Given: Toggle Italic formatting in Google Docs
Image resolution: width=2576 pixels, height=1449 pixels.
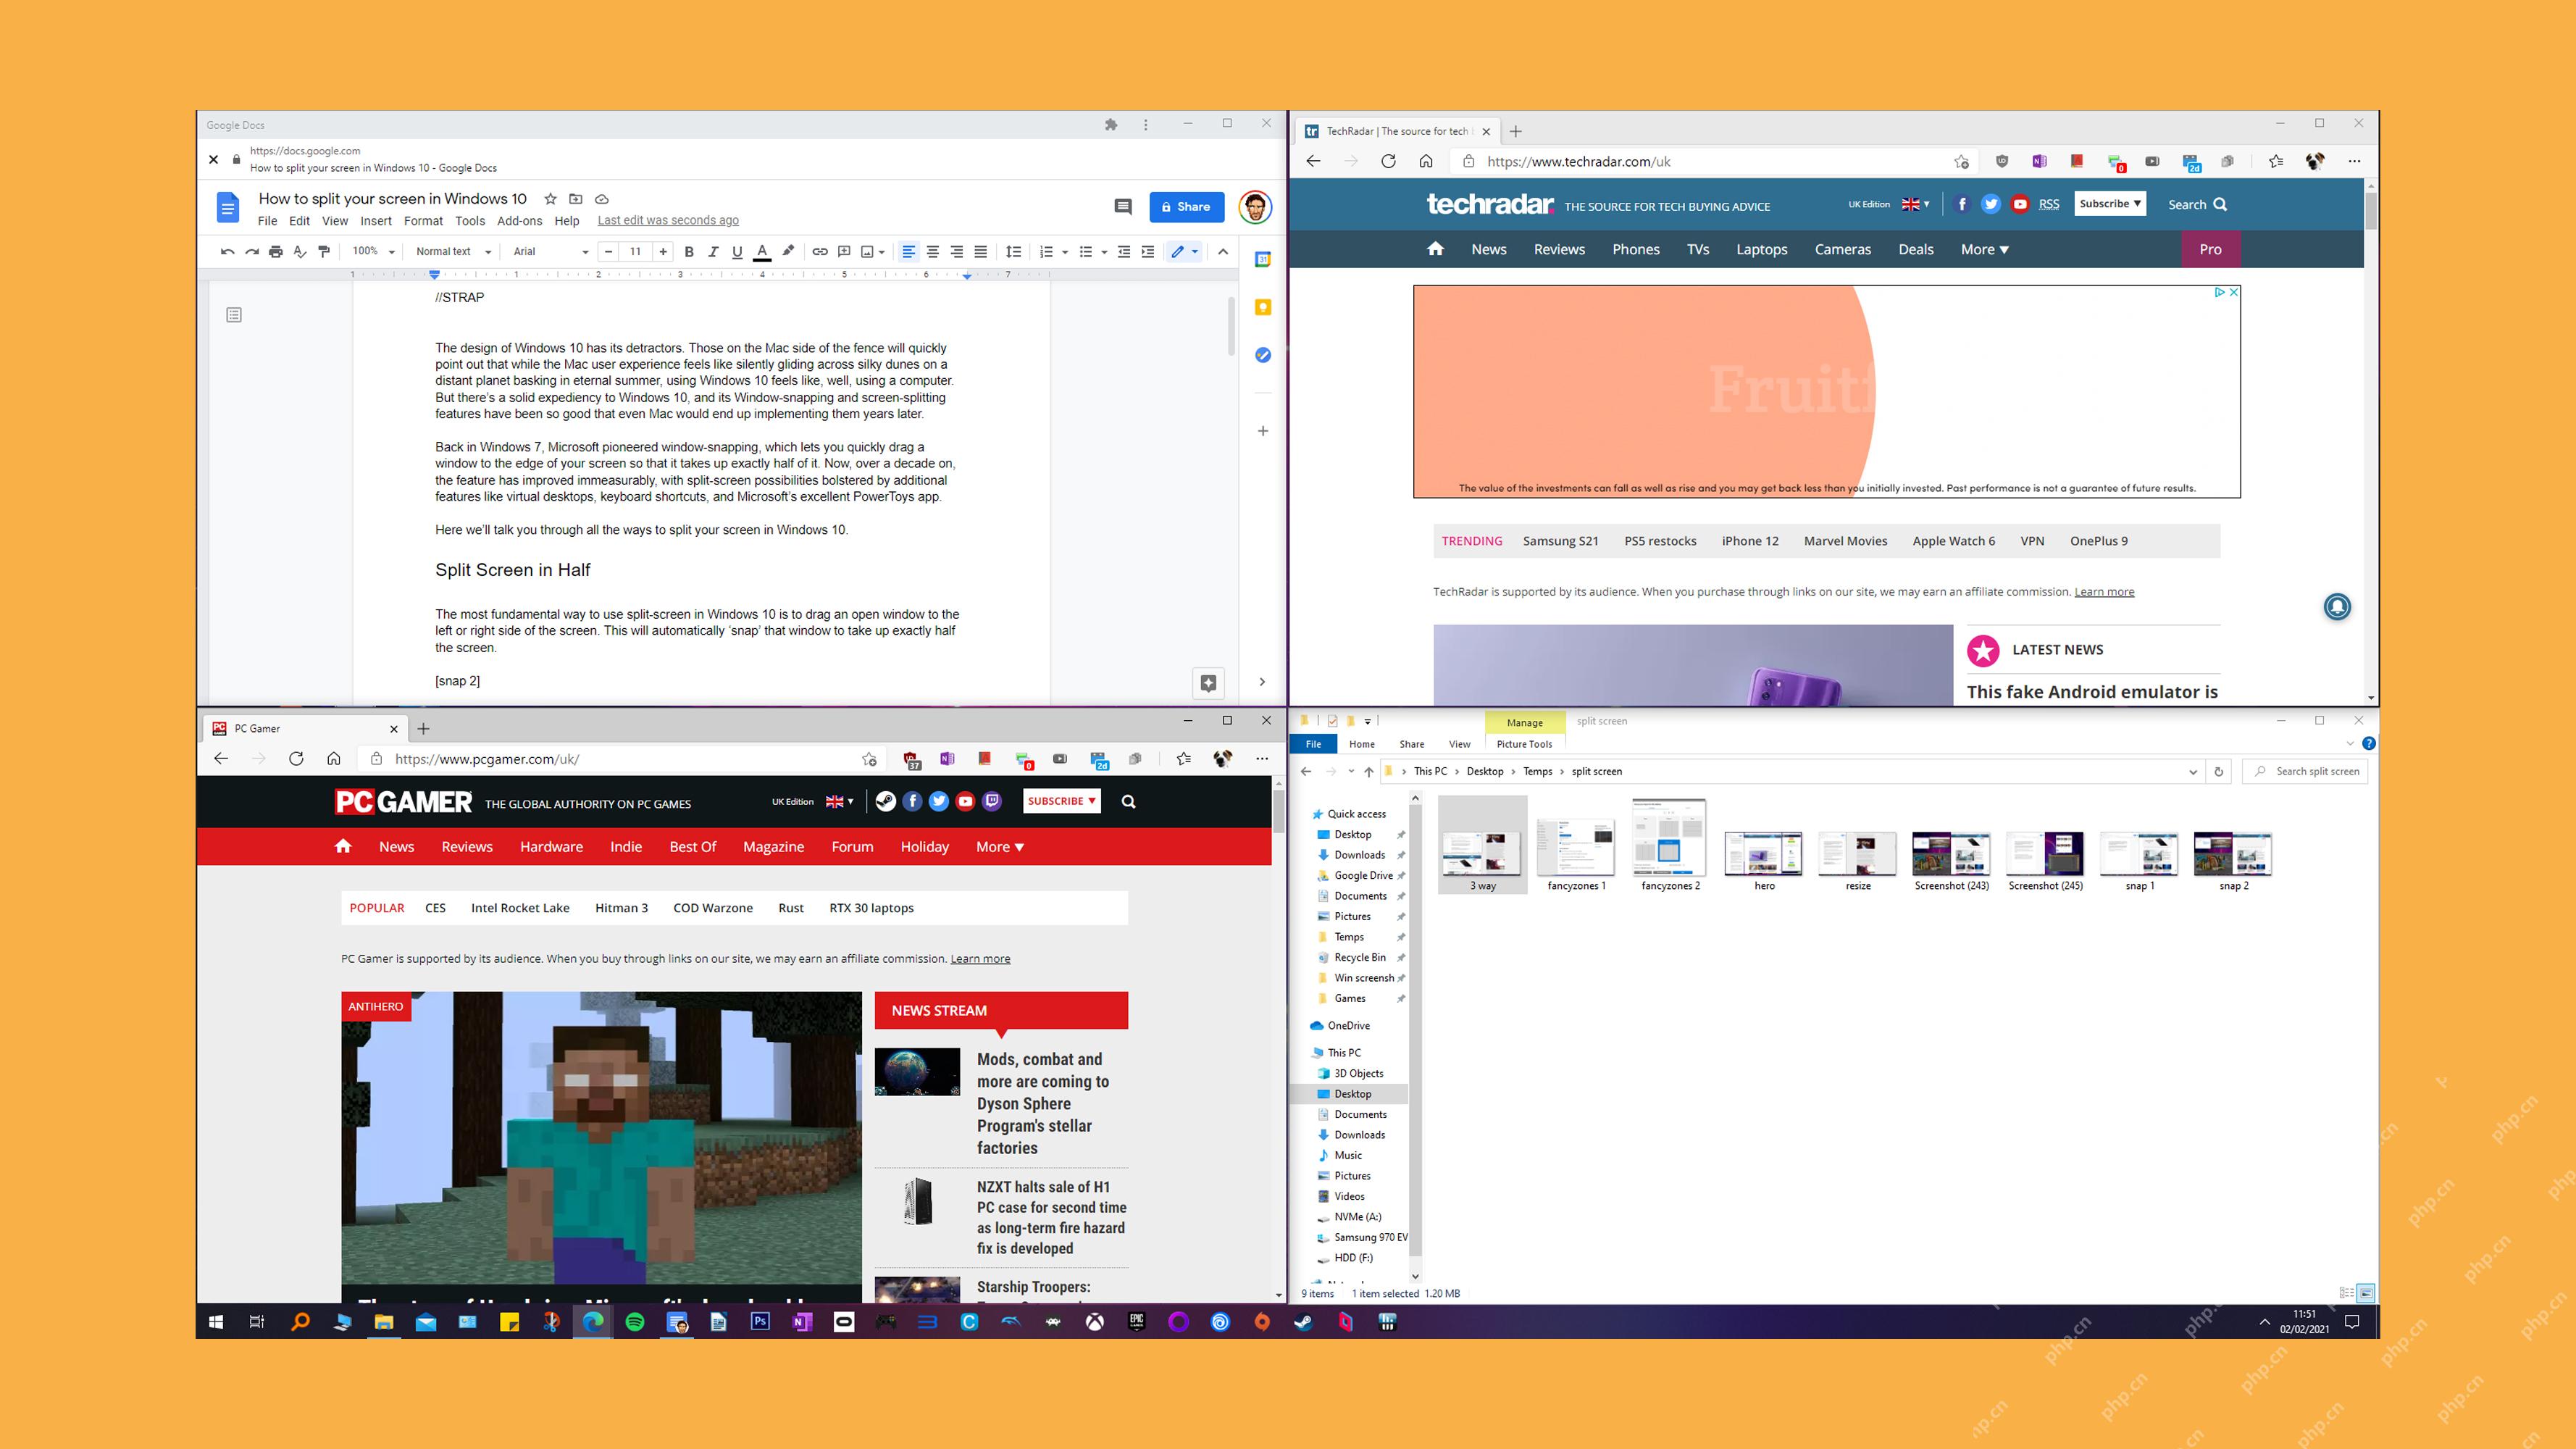Looking at the screenshot, I should tap(713, 252).
